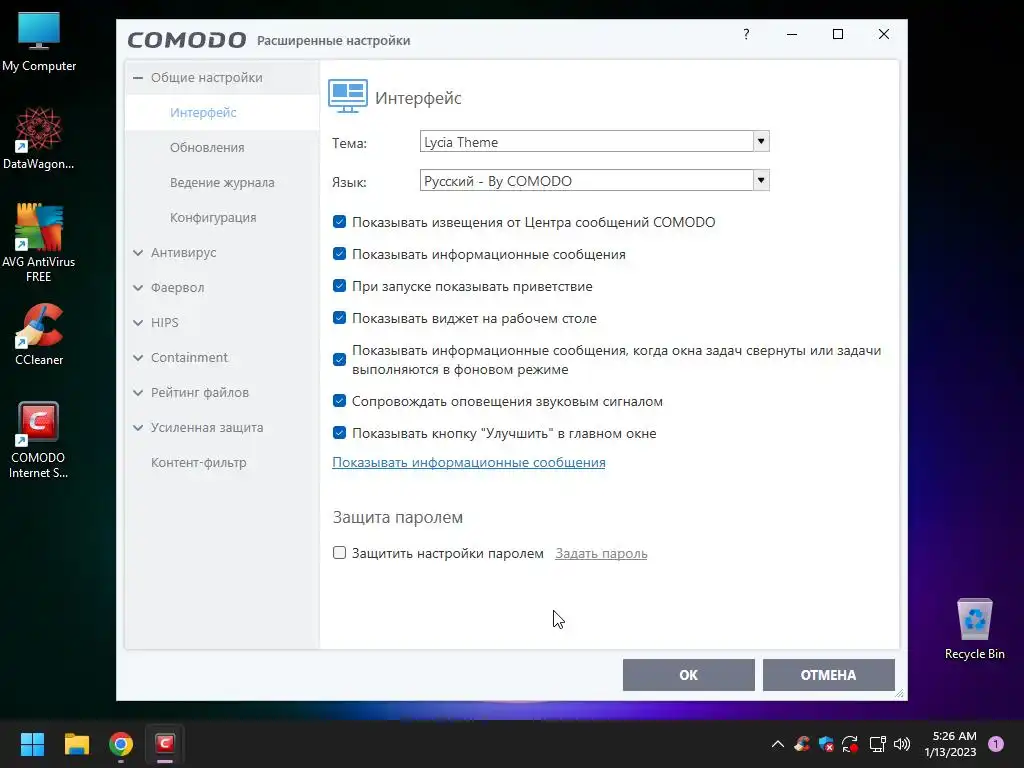
Task: Maximize the COMODO settings window
Action: click(838, 34)
